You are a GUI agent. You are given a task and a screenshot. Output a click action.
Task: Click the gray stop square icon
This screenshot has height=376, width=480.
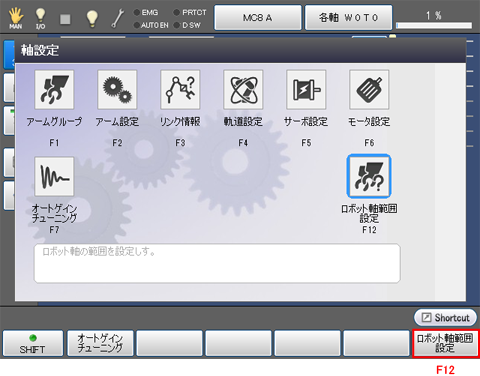[65, 19]
